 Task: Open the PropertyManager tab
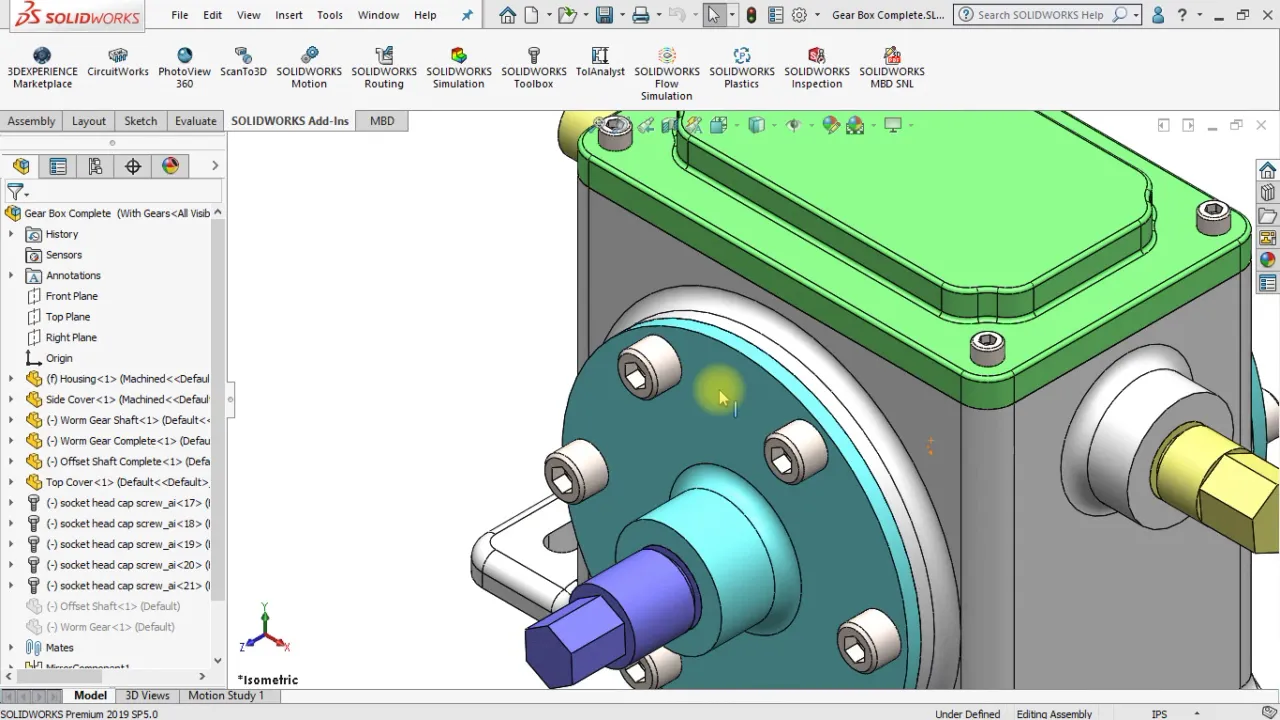pos(58,166)
